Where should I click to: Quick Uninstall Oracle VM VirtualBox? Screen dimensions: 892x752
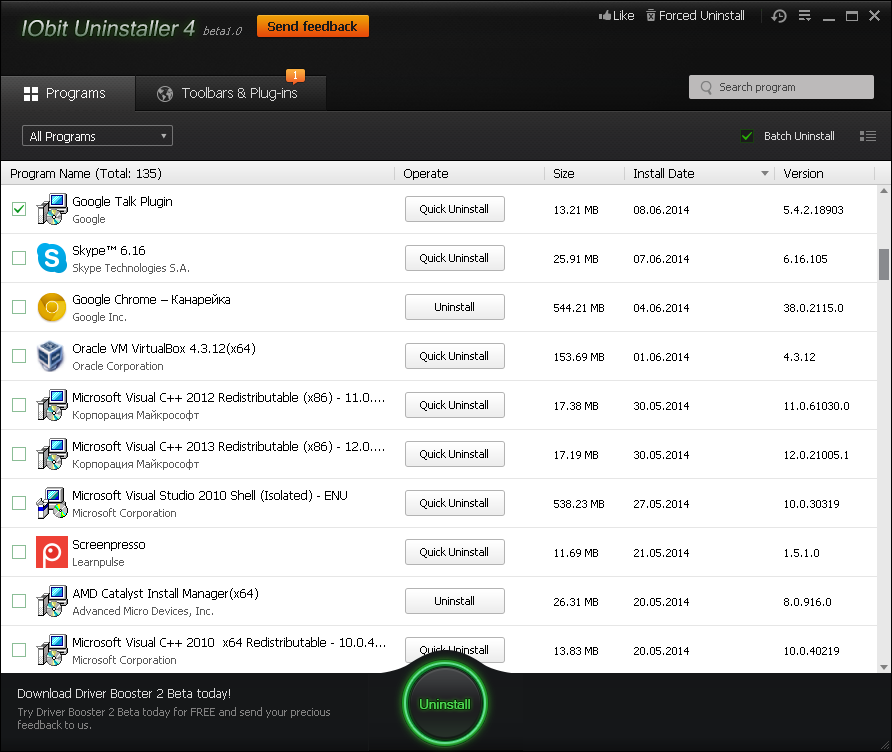click(x=455, y=356)
